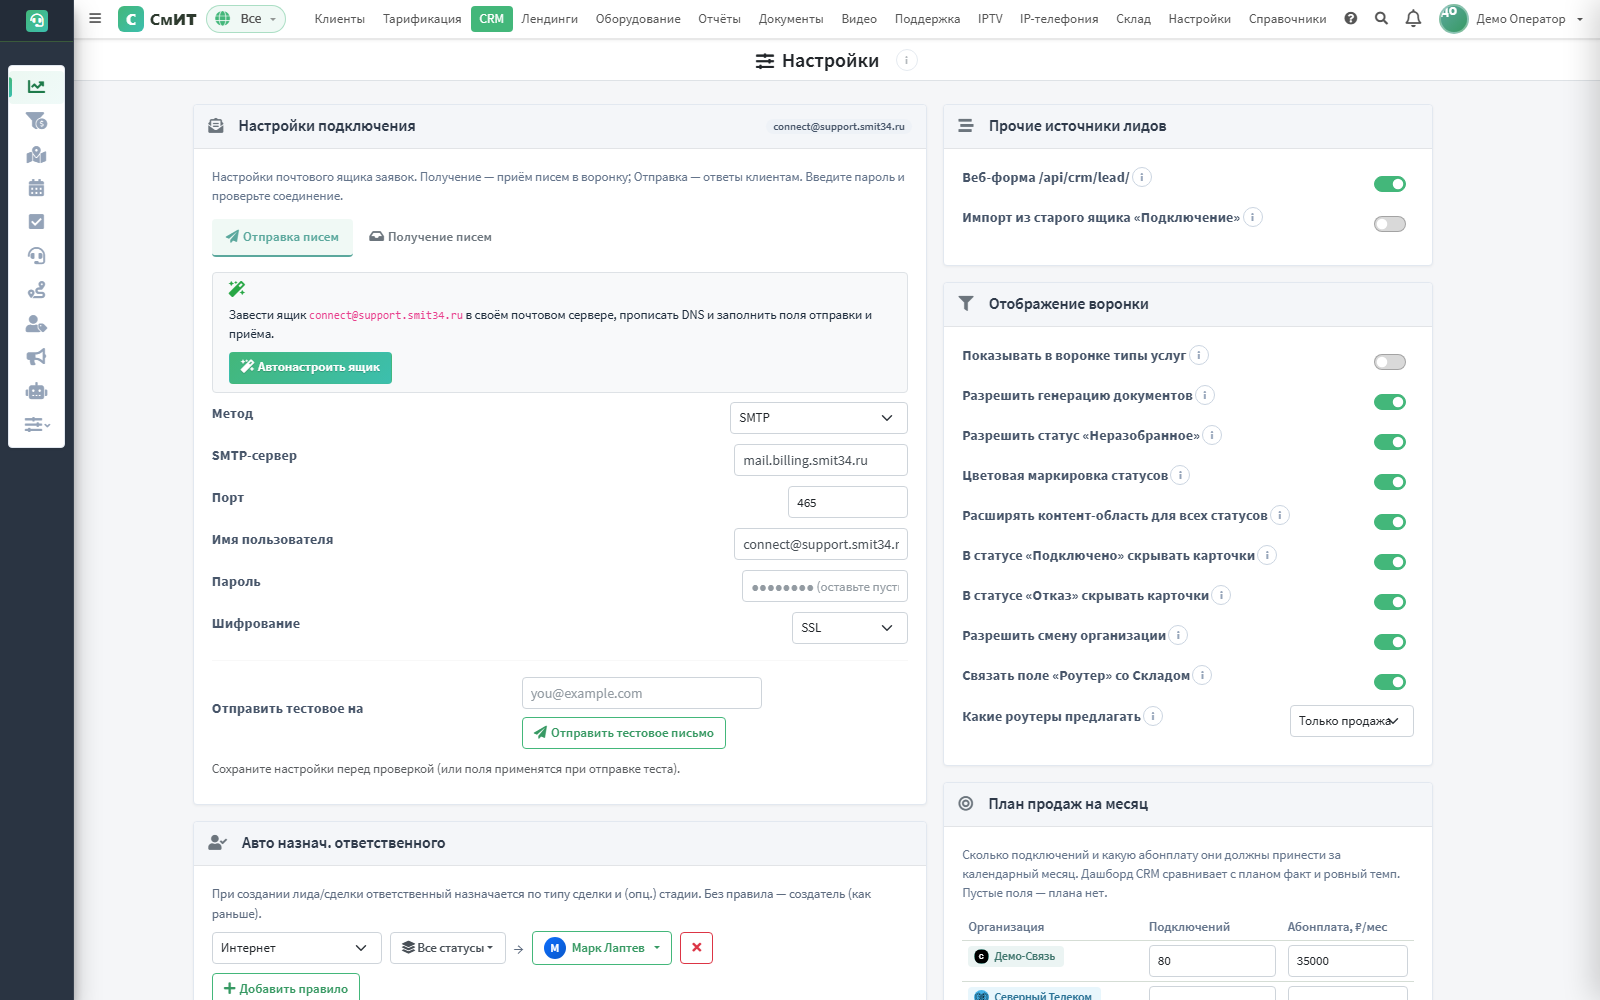Click info icon next to Связать поле Роутер

pyautogui.click(x=1203, y=675)
